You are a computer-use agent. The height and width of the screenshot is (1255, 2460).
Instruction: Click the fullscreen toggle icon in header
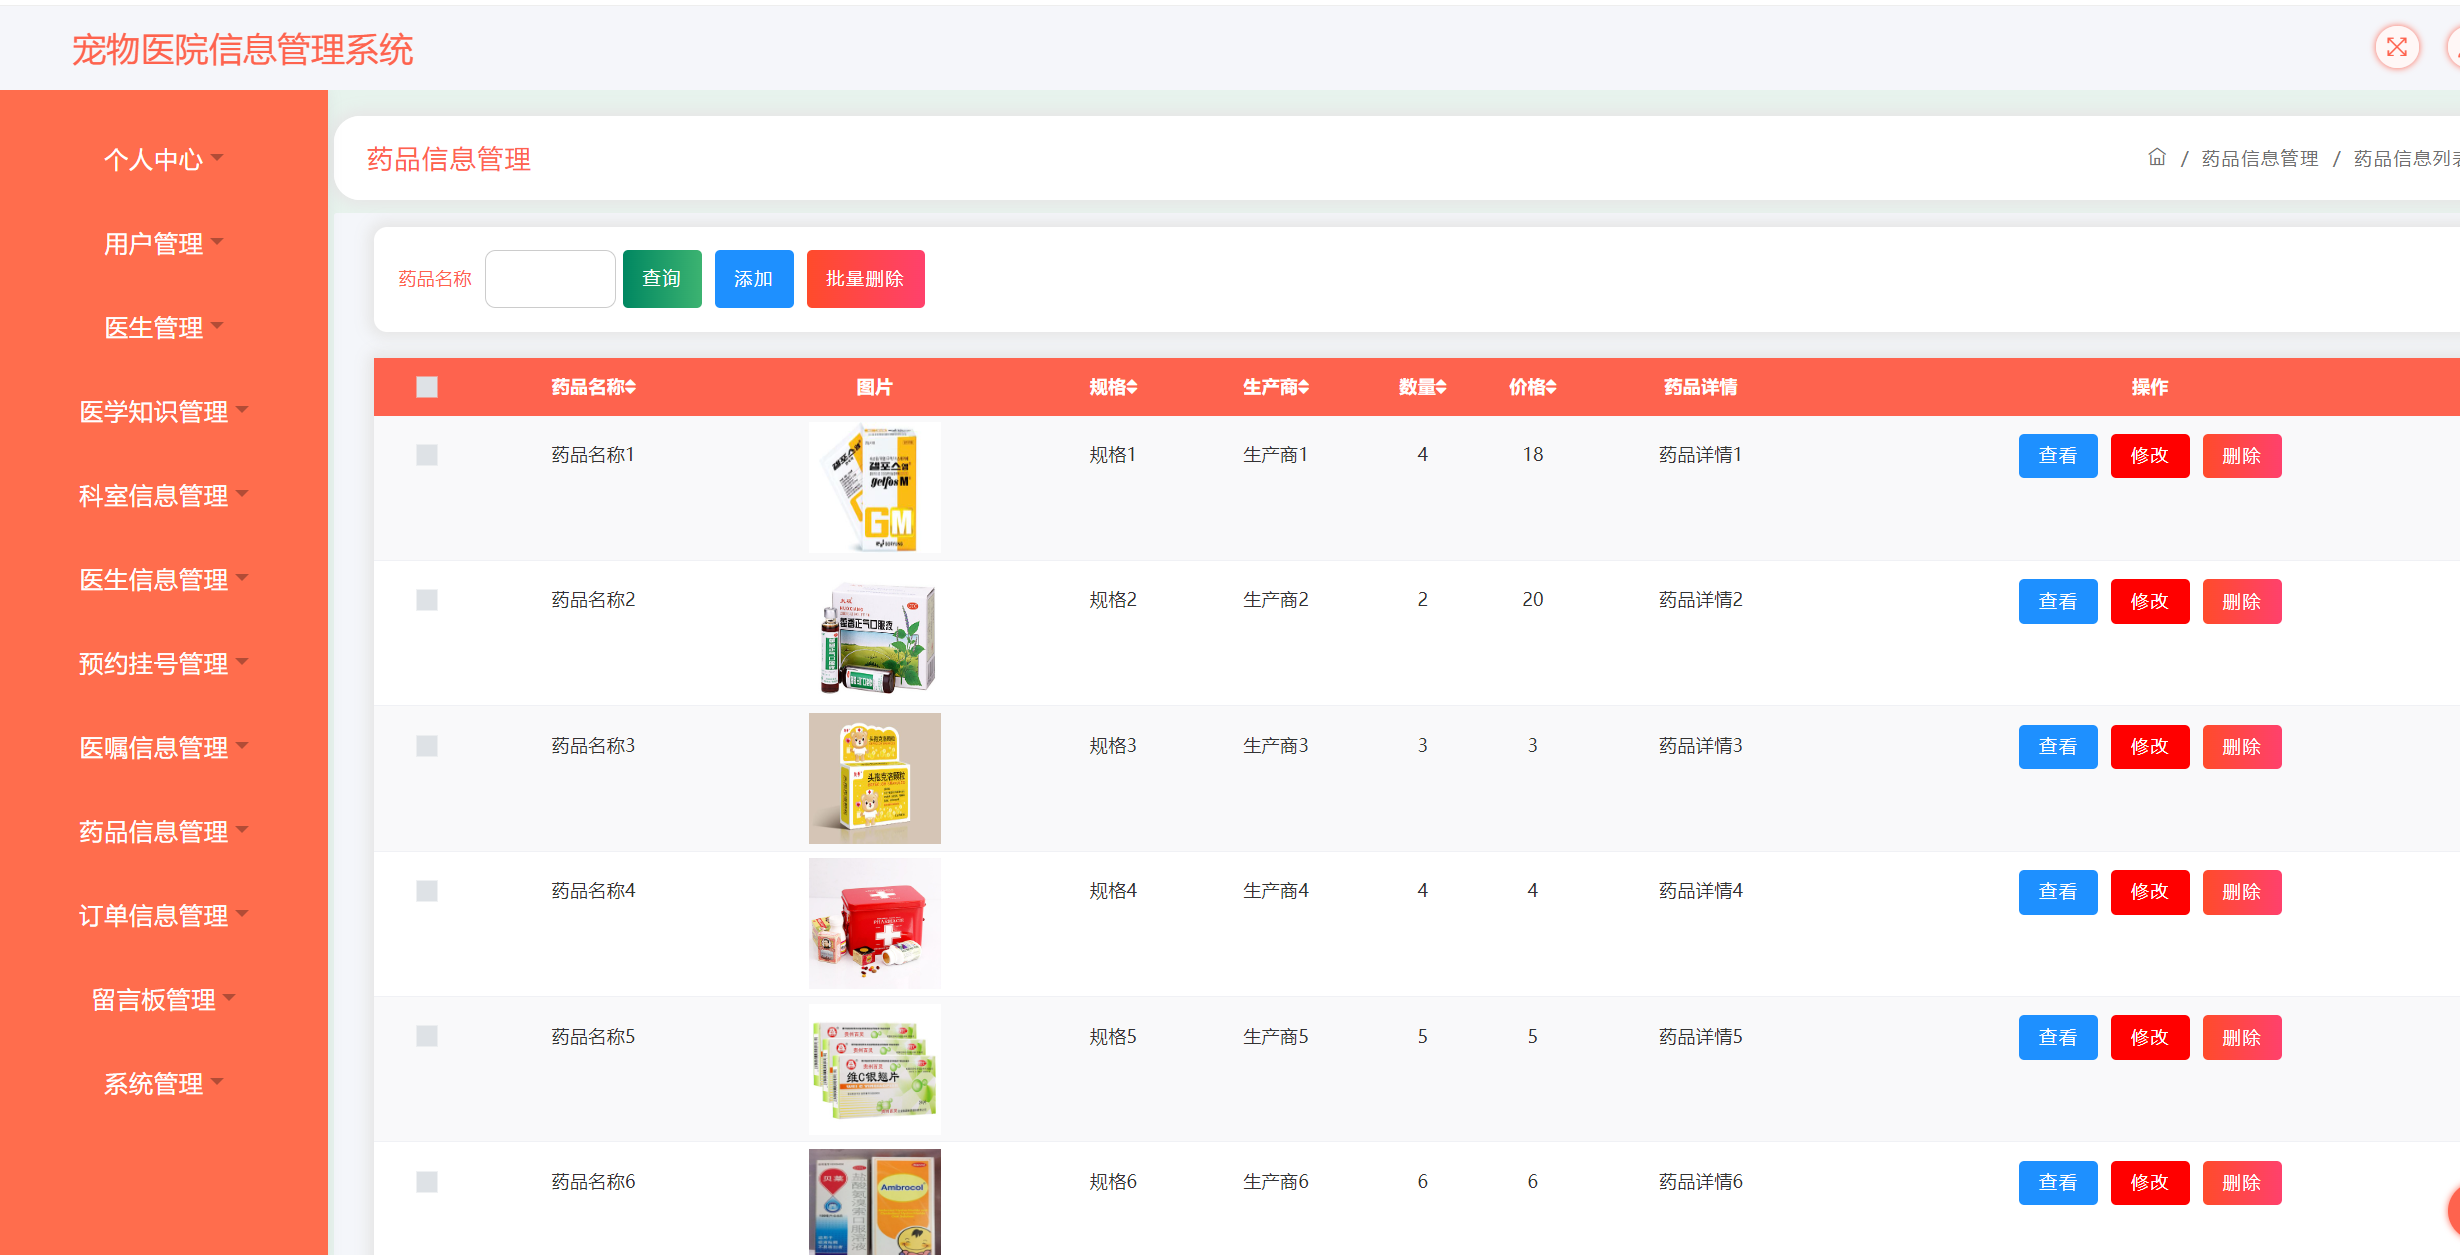2396,47
